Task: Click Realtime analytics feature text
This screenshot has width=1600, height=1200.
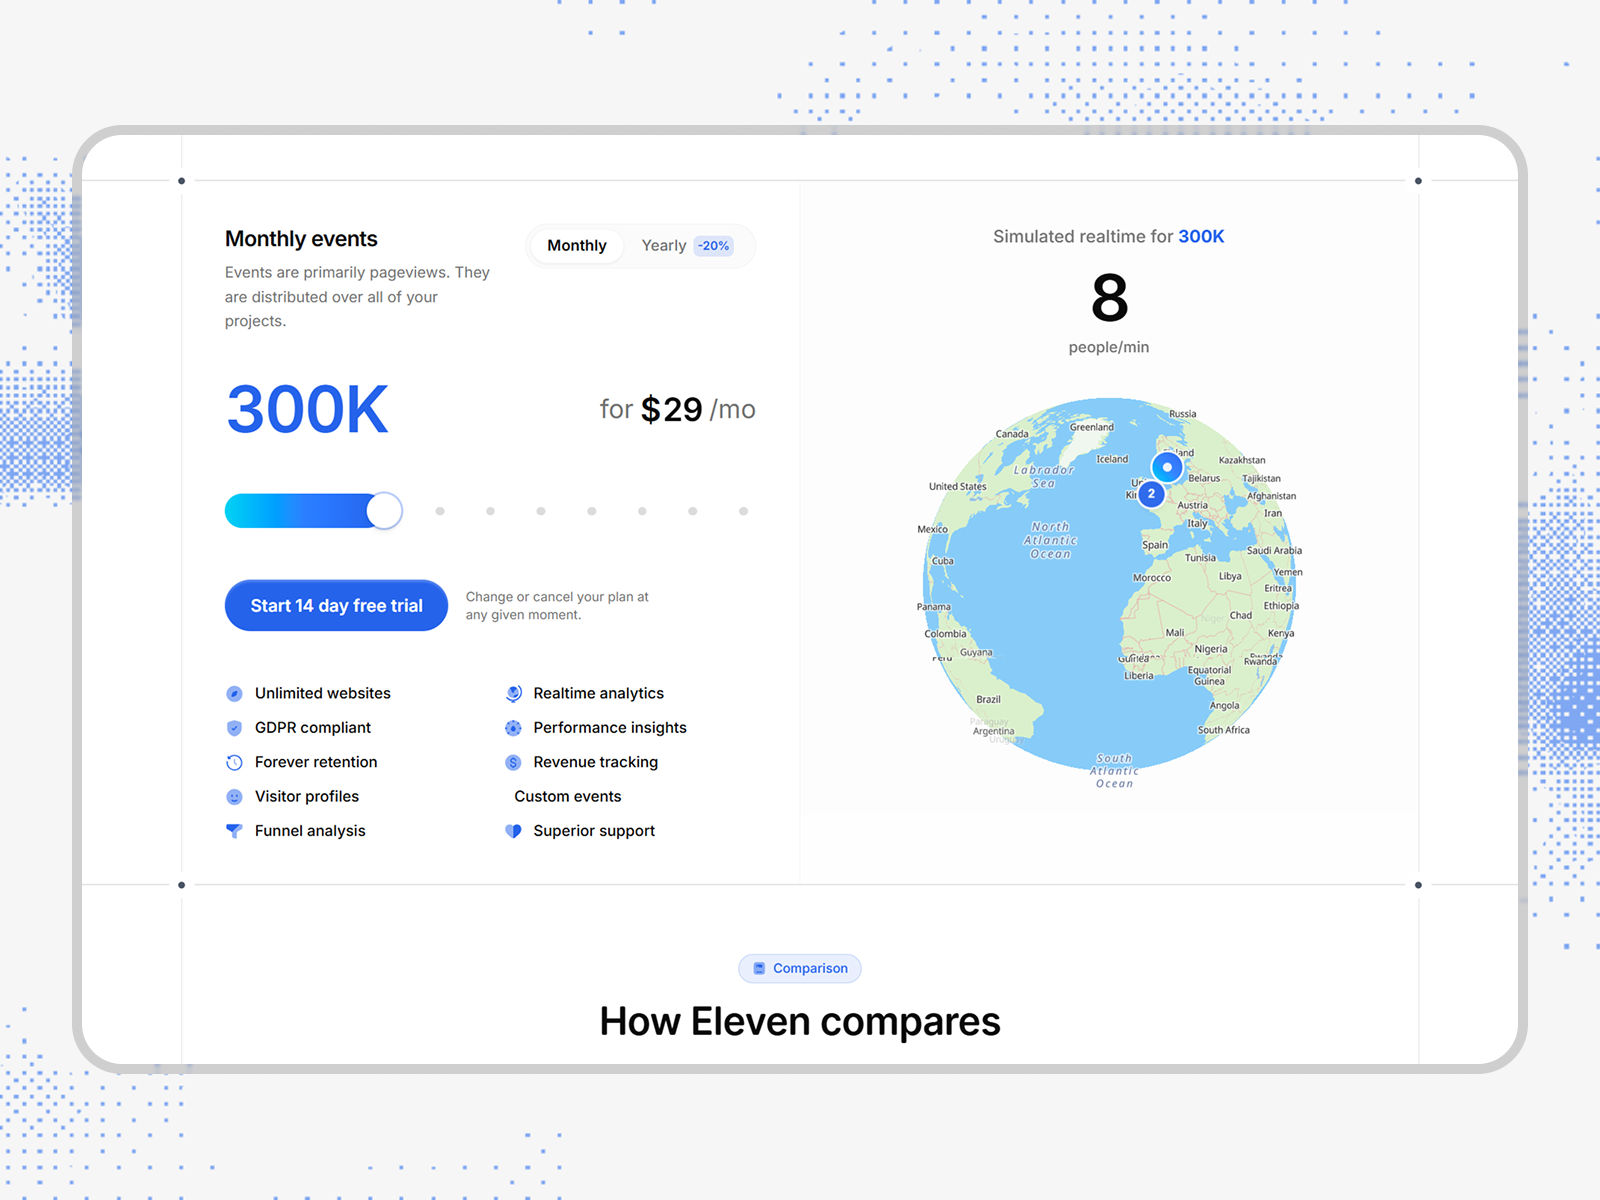Action: (598, 694)
